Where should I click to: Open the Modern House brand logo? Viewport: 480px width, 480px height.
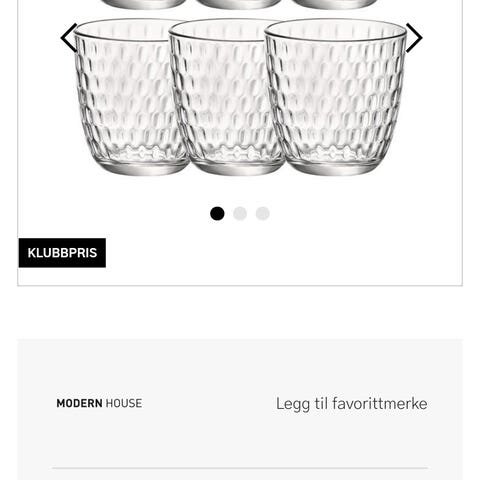[99, 403]
